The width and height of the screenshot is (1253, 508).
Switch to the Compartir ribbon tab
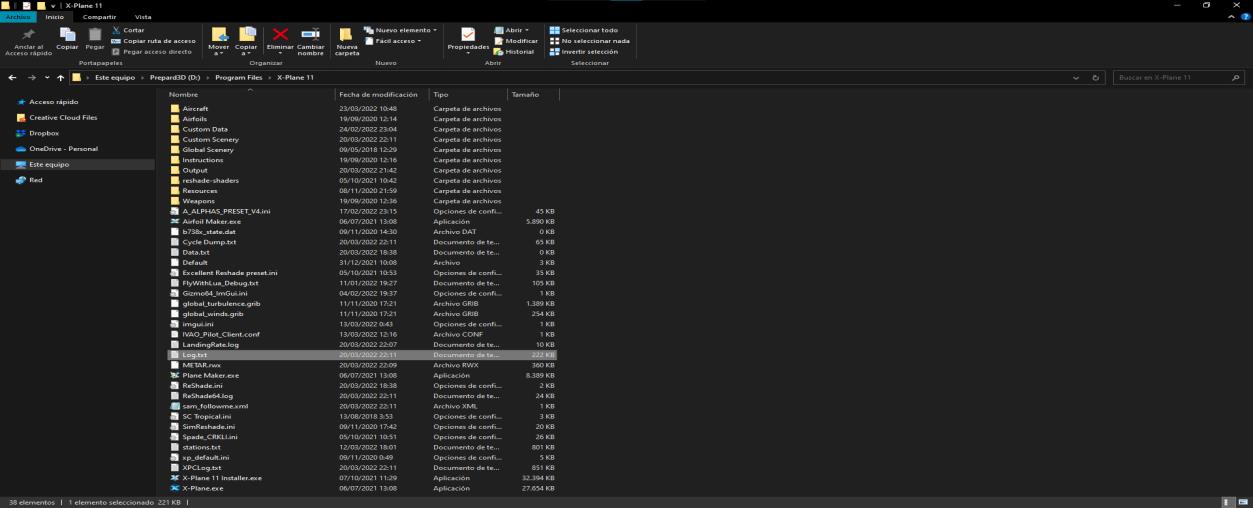pos(99,16)
